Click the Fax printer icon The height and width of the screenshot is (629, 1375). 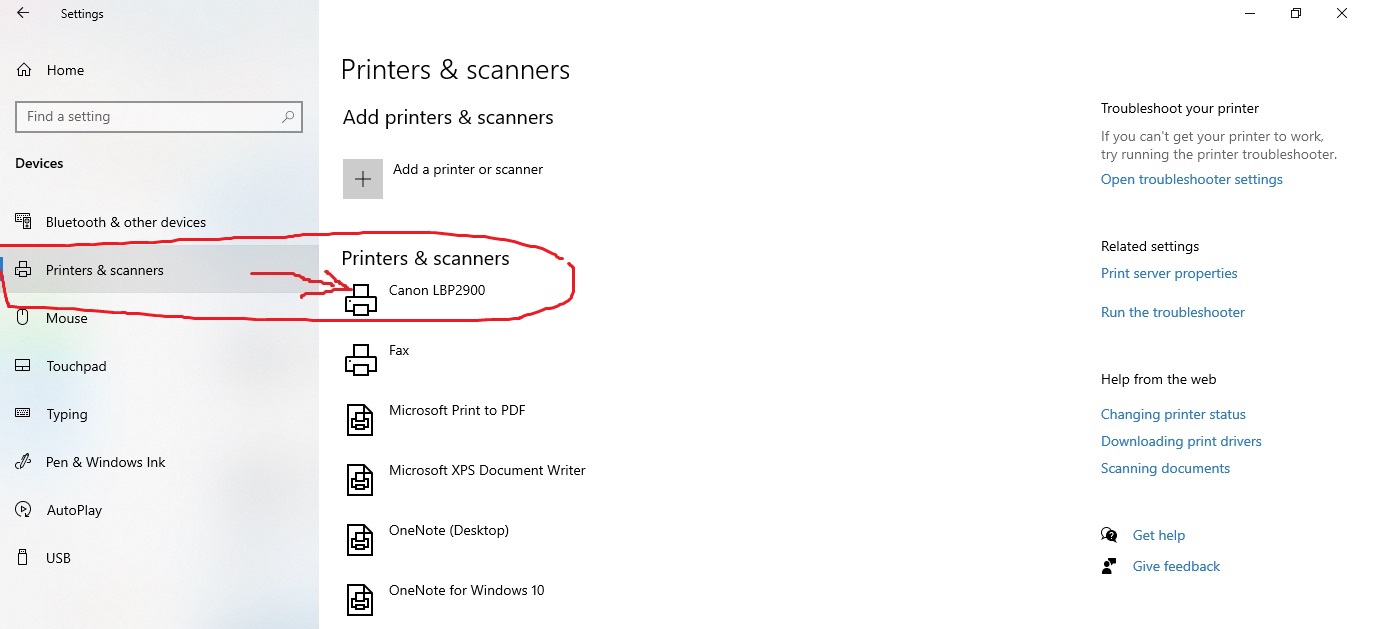(361, 359)
